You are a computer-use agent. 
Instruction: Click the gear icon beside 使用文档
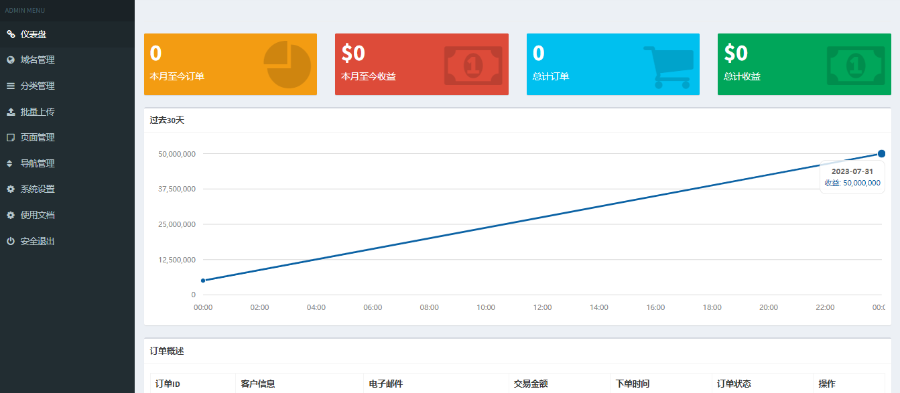[10, 215]
